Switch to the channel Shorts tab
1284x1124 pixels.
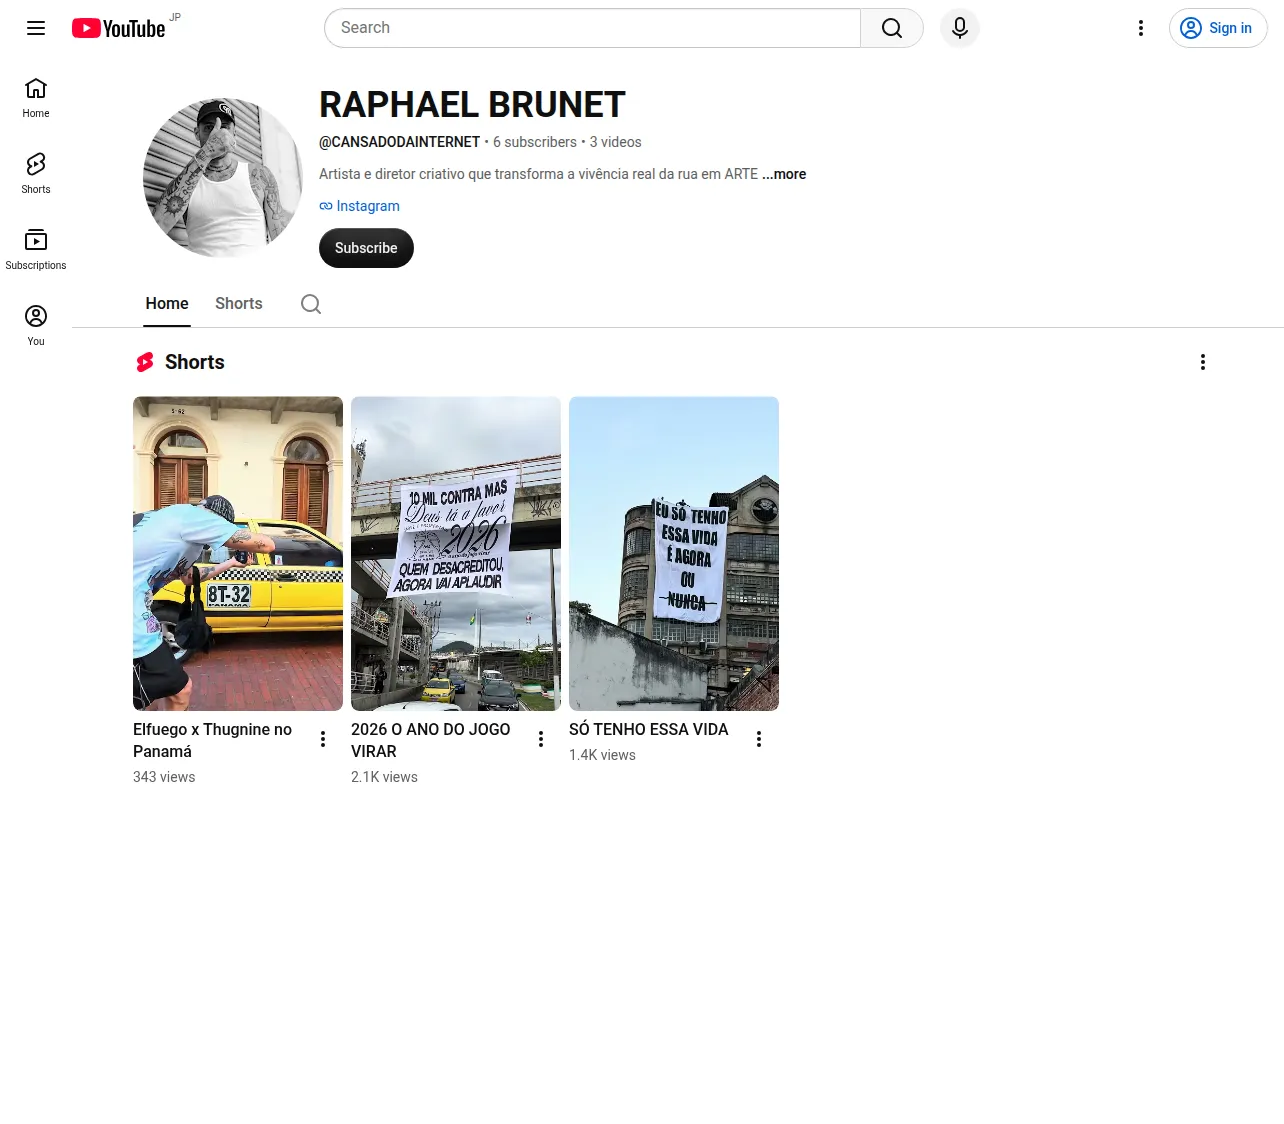pyautogui.click(x=239, y=304)
